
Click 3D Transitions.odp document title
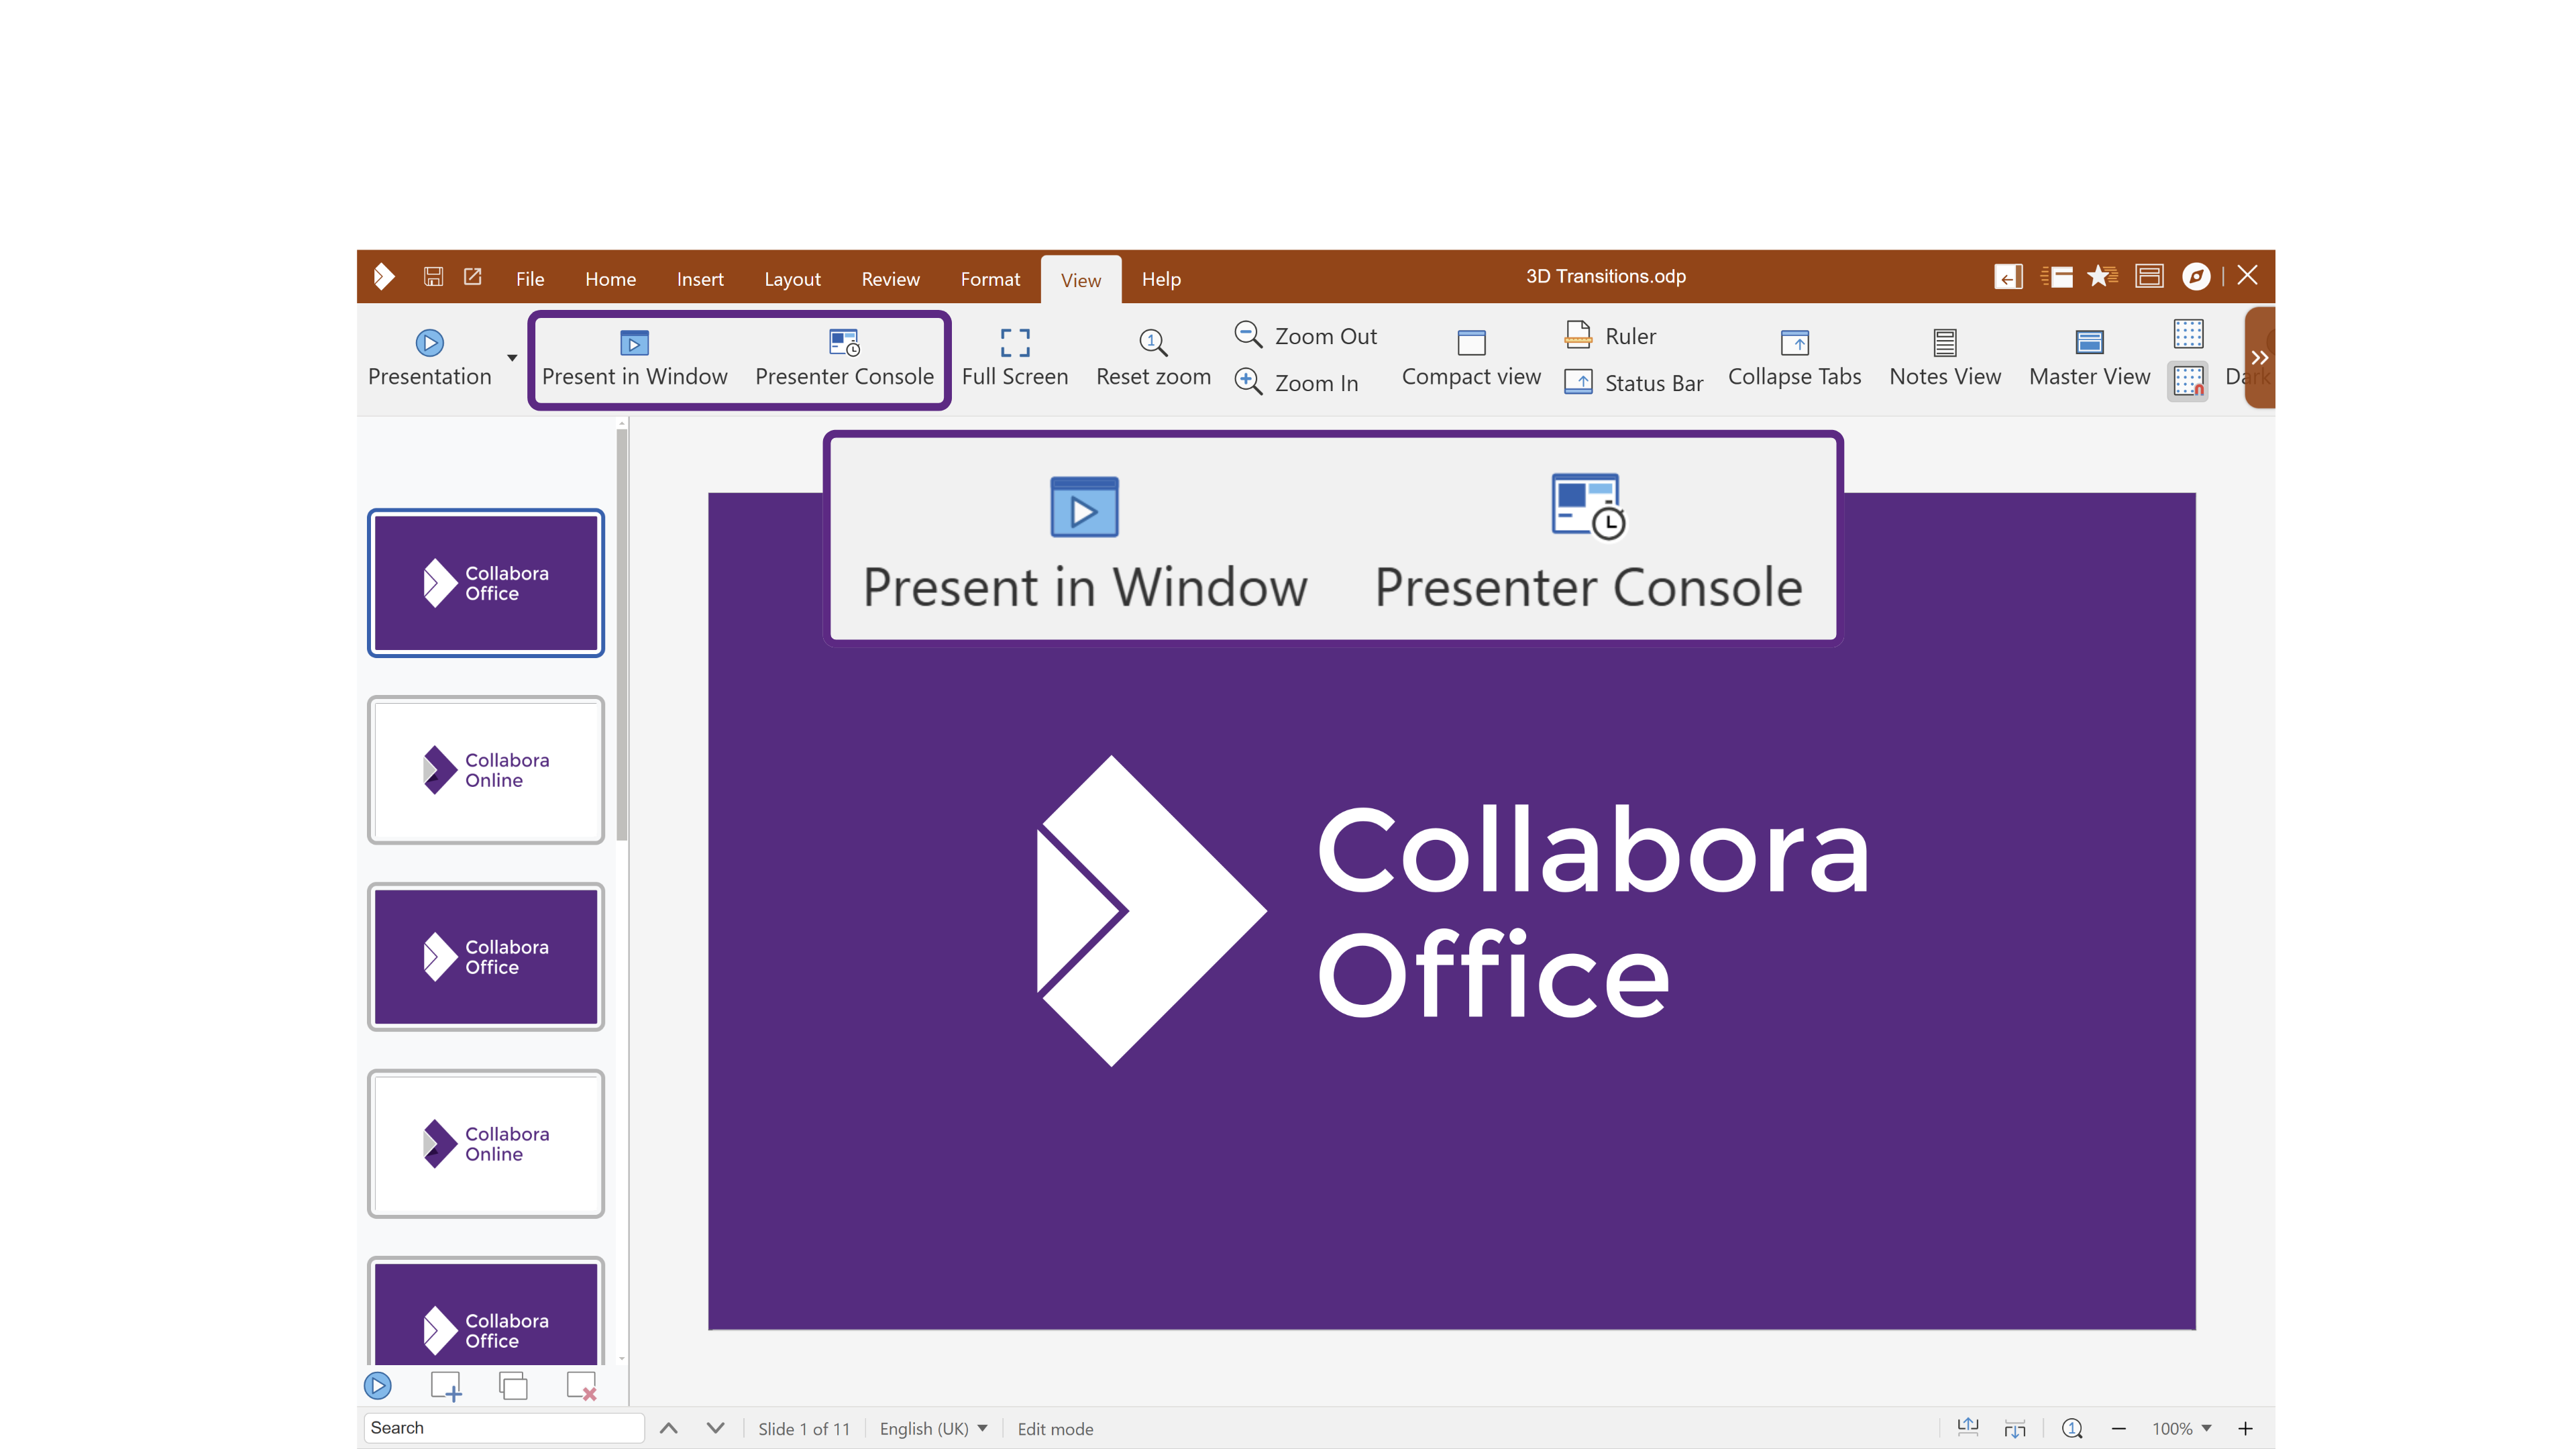pyautogui.click(x=1606, y=276)
